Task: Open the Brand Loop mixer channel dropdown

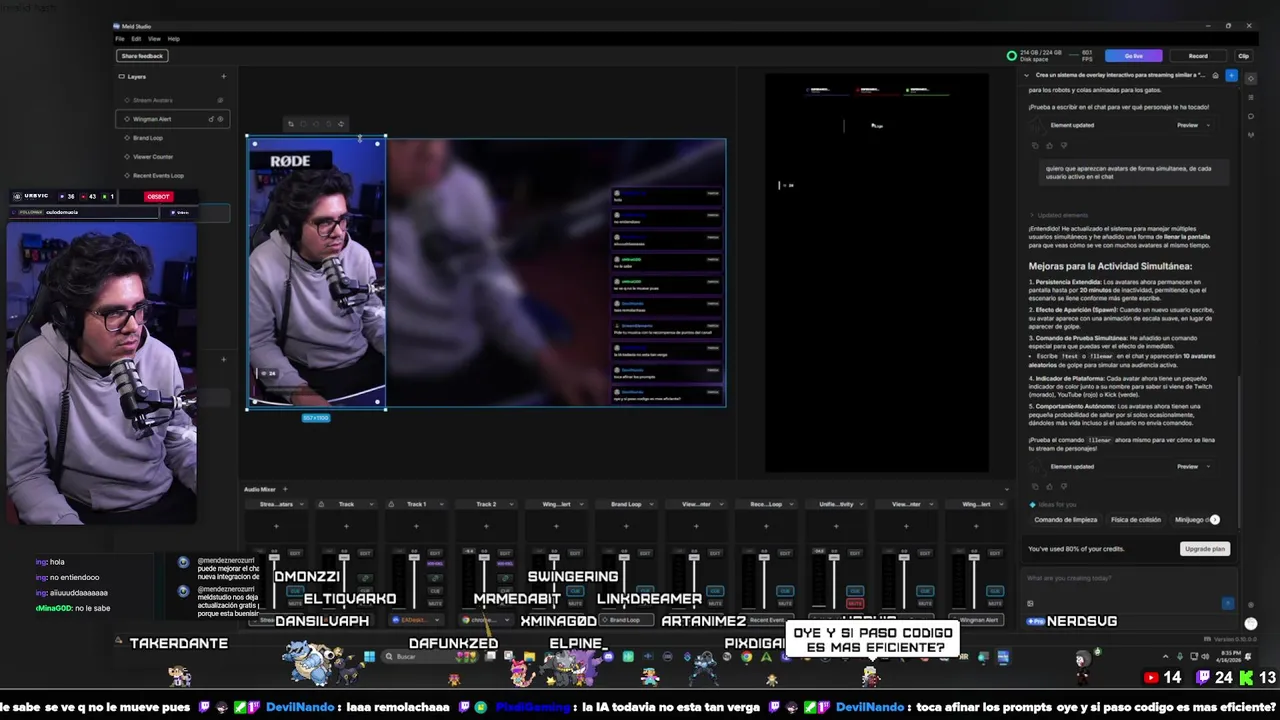Action: (651, 504)
